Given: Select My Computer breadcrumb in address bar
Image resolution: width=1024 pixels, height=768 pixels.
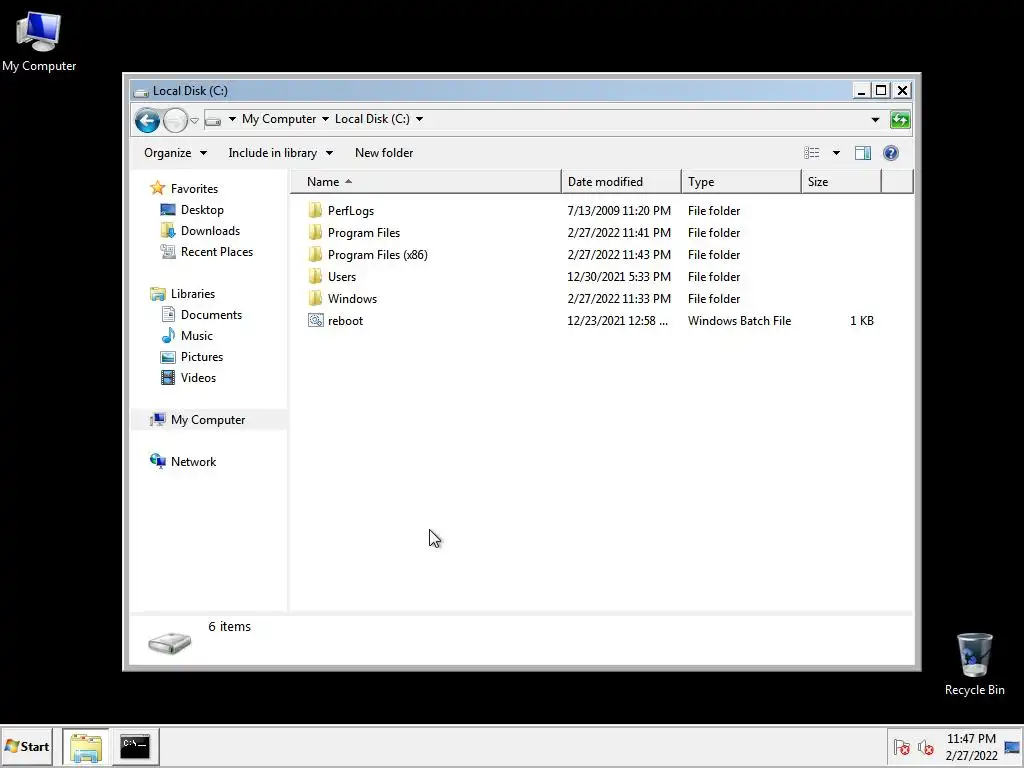Looking at the screenshot, I should [279, 119].
